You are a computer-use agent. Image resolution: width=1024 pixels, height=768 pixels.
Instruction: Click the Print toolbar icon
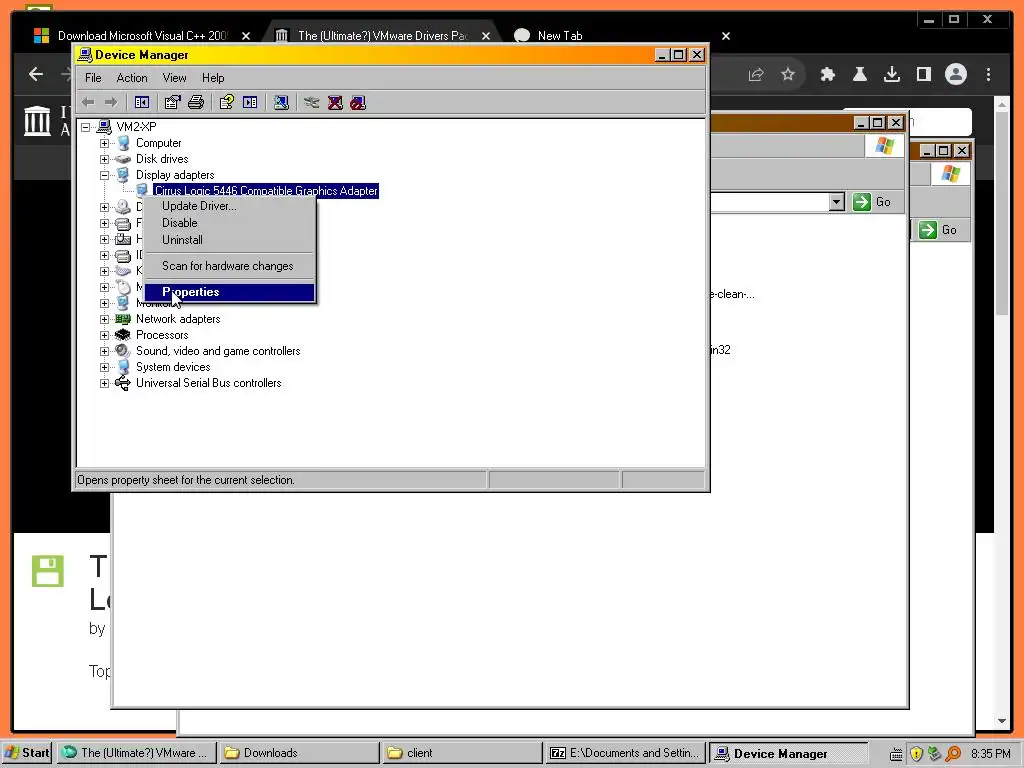196,103
